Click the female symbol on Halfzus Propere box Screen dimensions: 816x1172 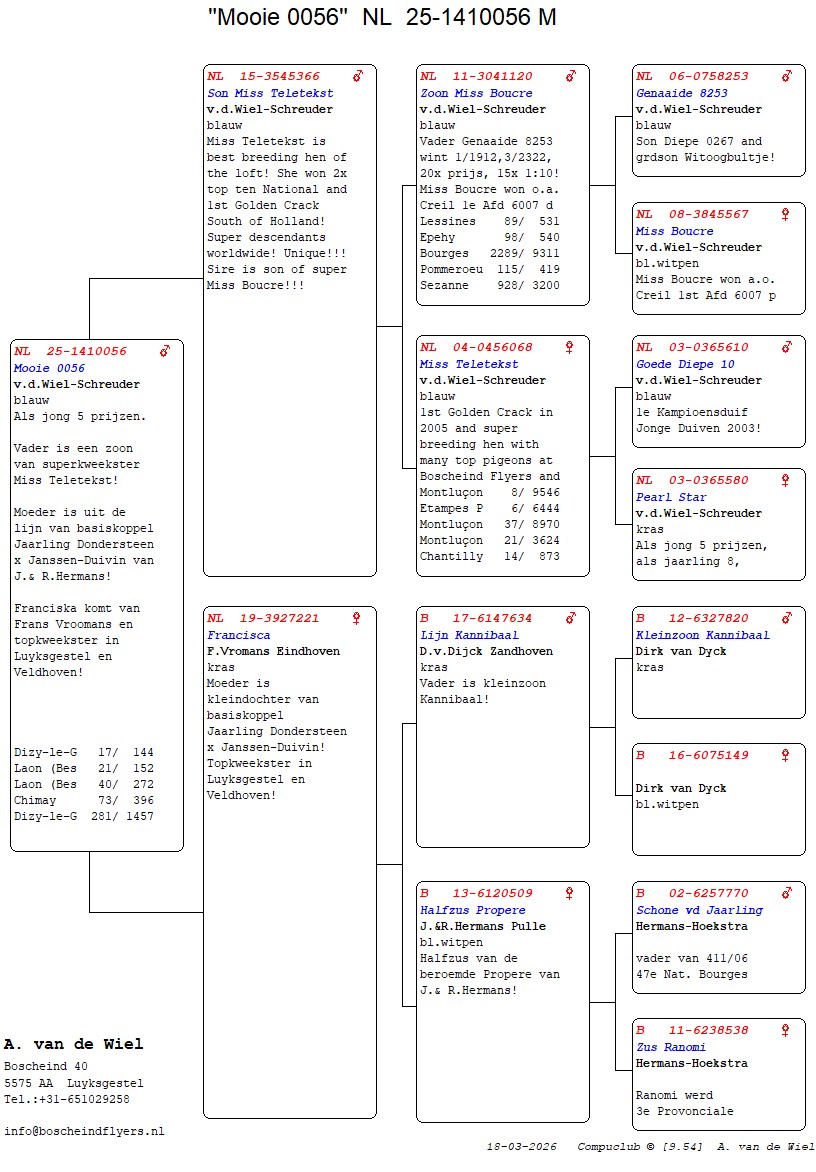pyautogui.click(x=570, y=893)
